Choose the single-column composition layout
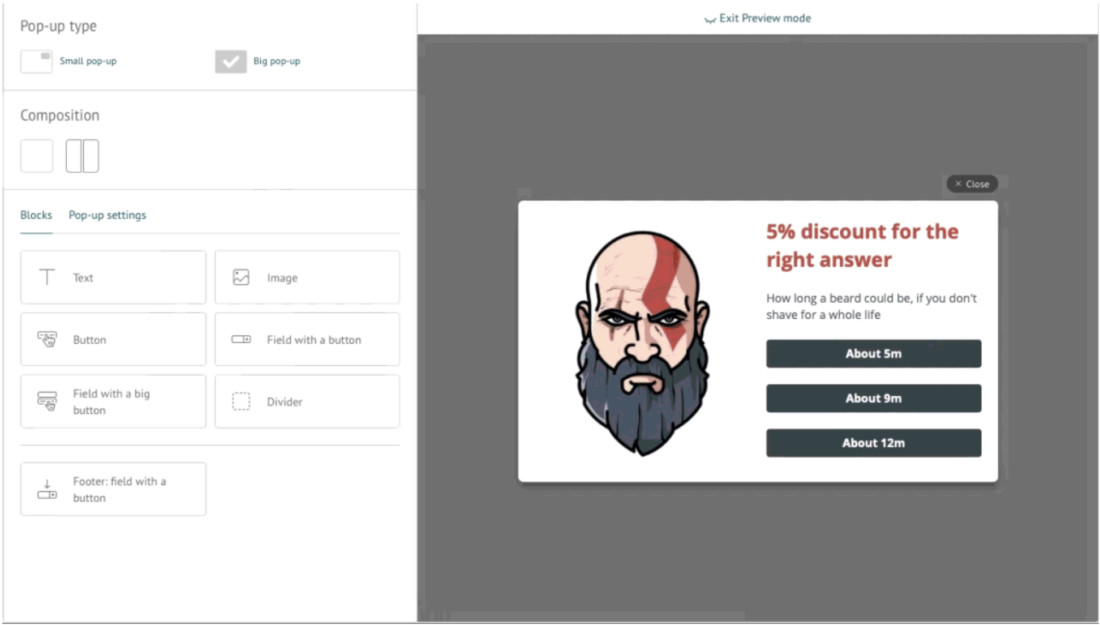 (x=36, y=156)
